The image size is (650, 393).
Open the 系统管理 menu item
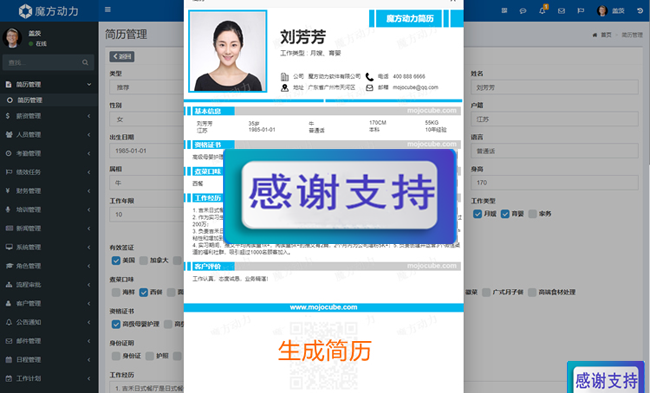click(49, 247)
